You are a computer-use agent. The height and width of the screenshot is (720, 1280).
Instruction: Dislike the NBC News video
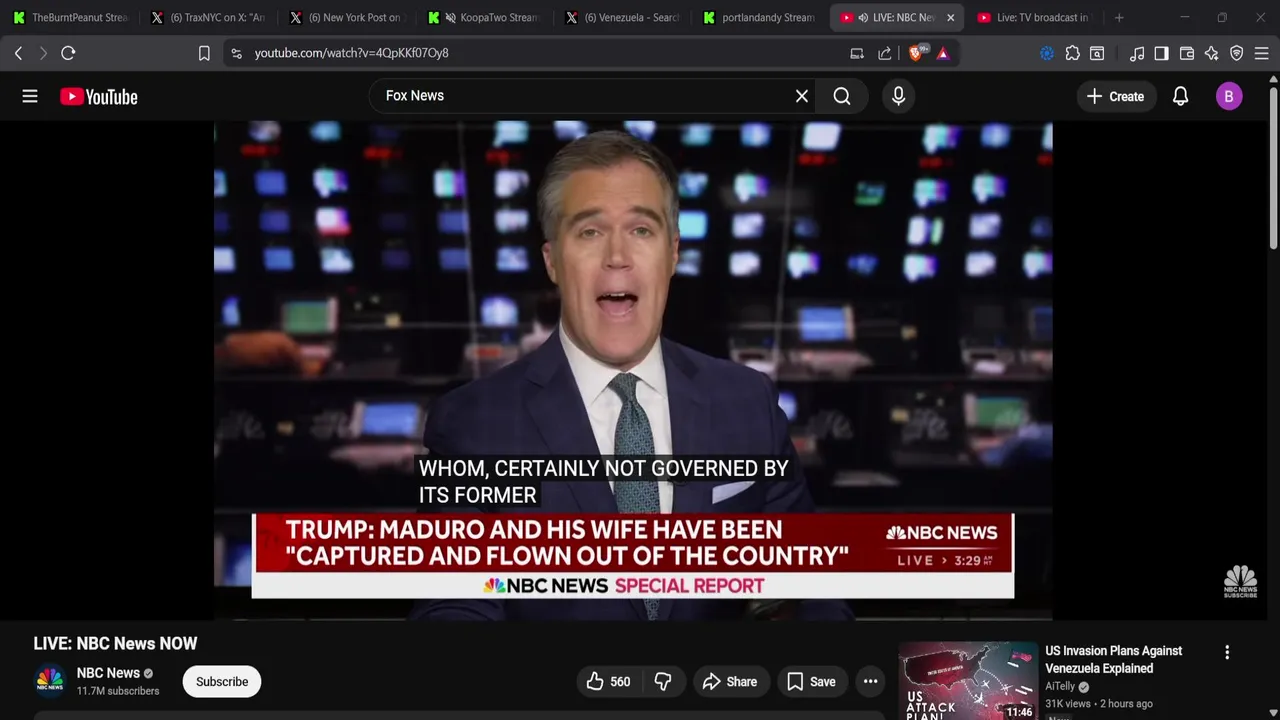(x=663, y=682)
